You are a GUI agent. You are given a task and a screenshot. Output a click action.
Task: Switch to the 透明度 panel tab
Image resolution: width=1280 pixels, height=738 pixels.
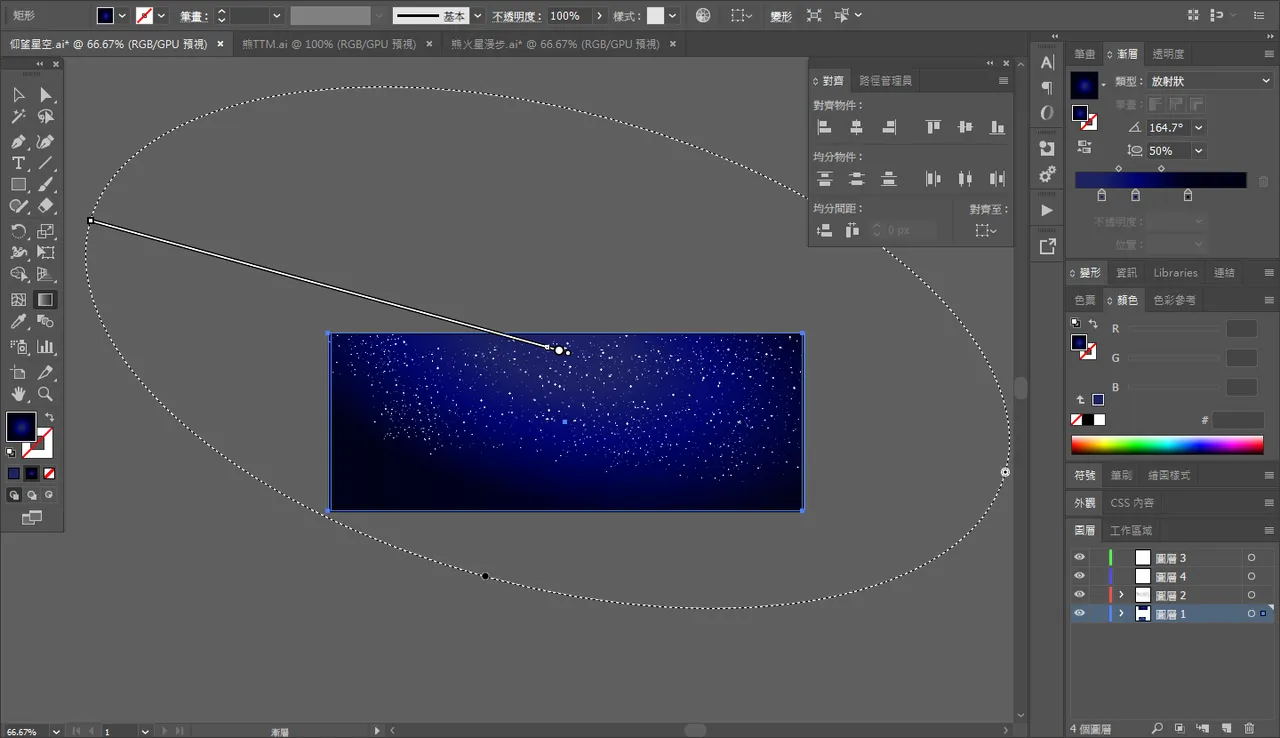tap(1168, 54)
